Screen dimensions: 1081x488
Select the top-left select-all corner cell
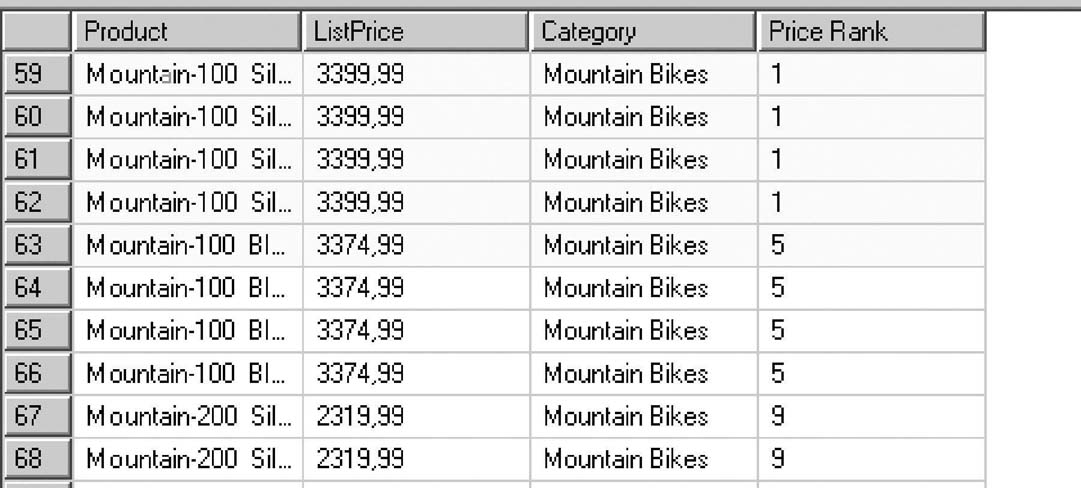pos(37,31)
